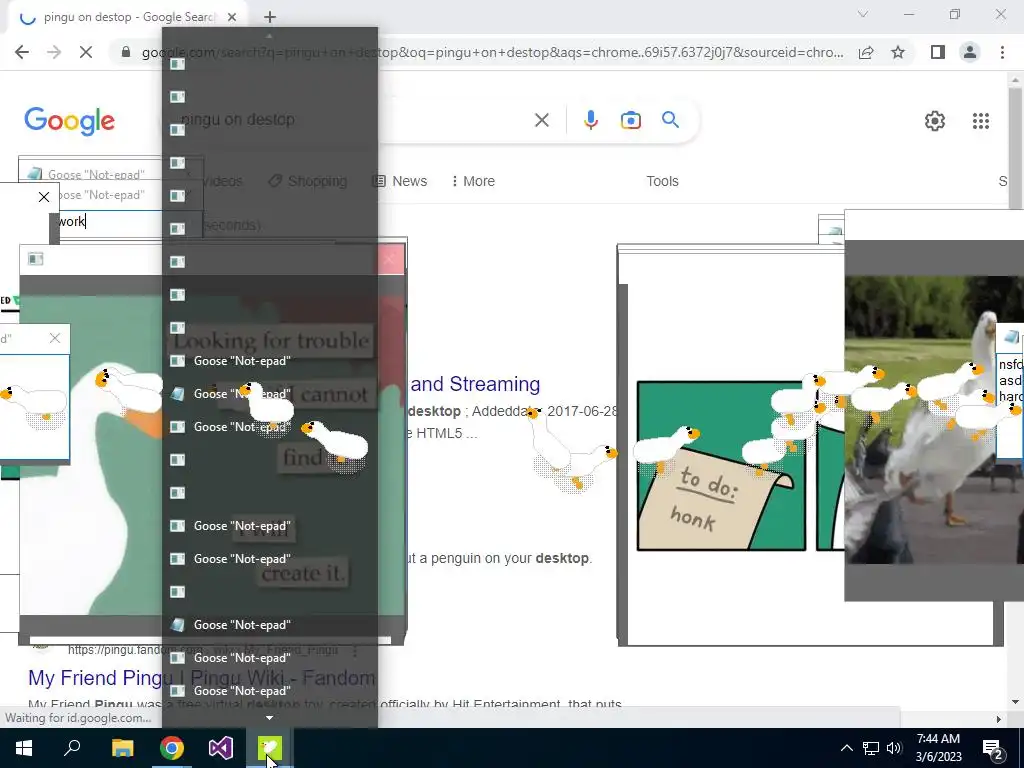Image resolution: width=1024 pixels, height=768 pixels.
Task: Open the taskbar clock showing 7:44 AM
Action: click(x=938, y=748)
